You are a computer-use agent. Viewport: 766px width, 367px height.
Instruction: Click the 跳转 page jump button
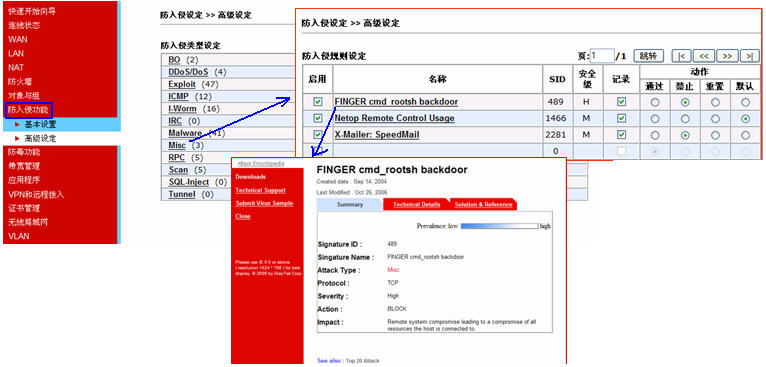(x=648, y=56)
